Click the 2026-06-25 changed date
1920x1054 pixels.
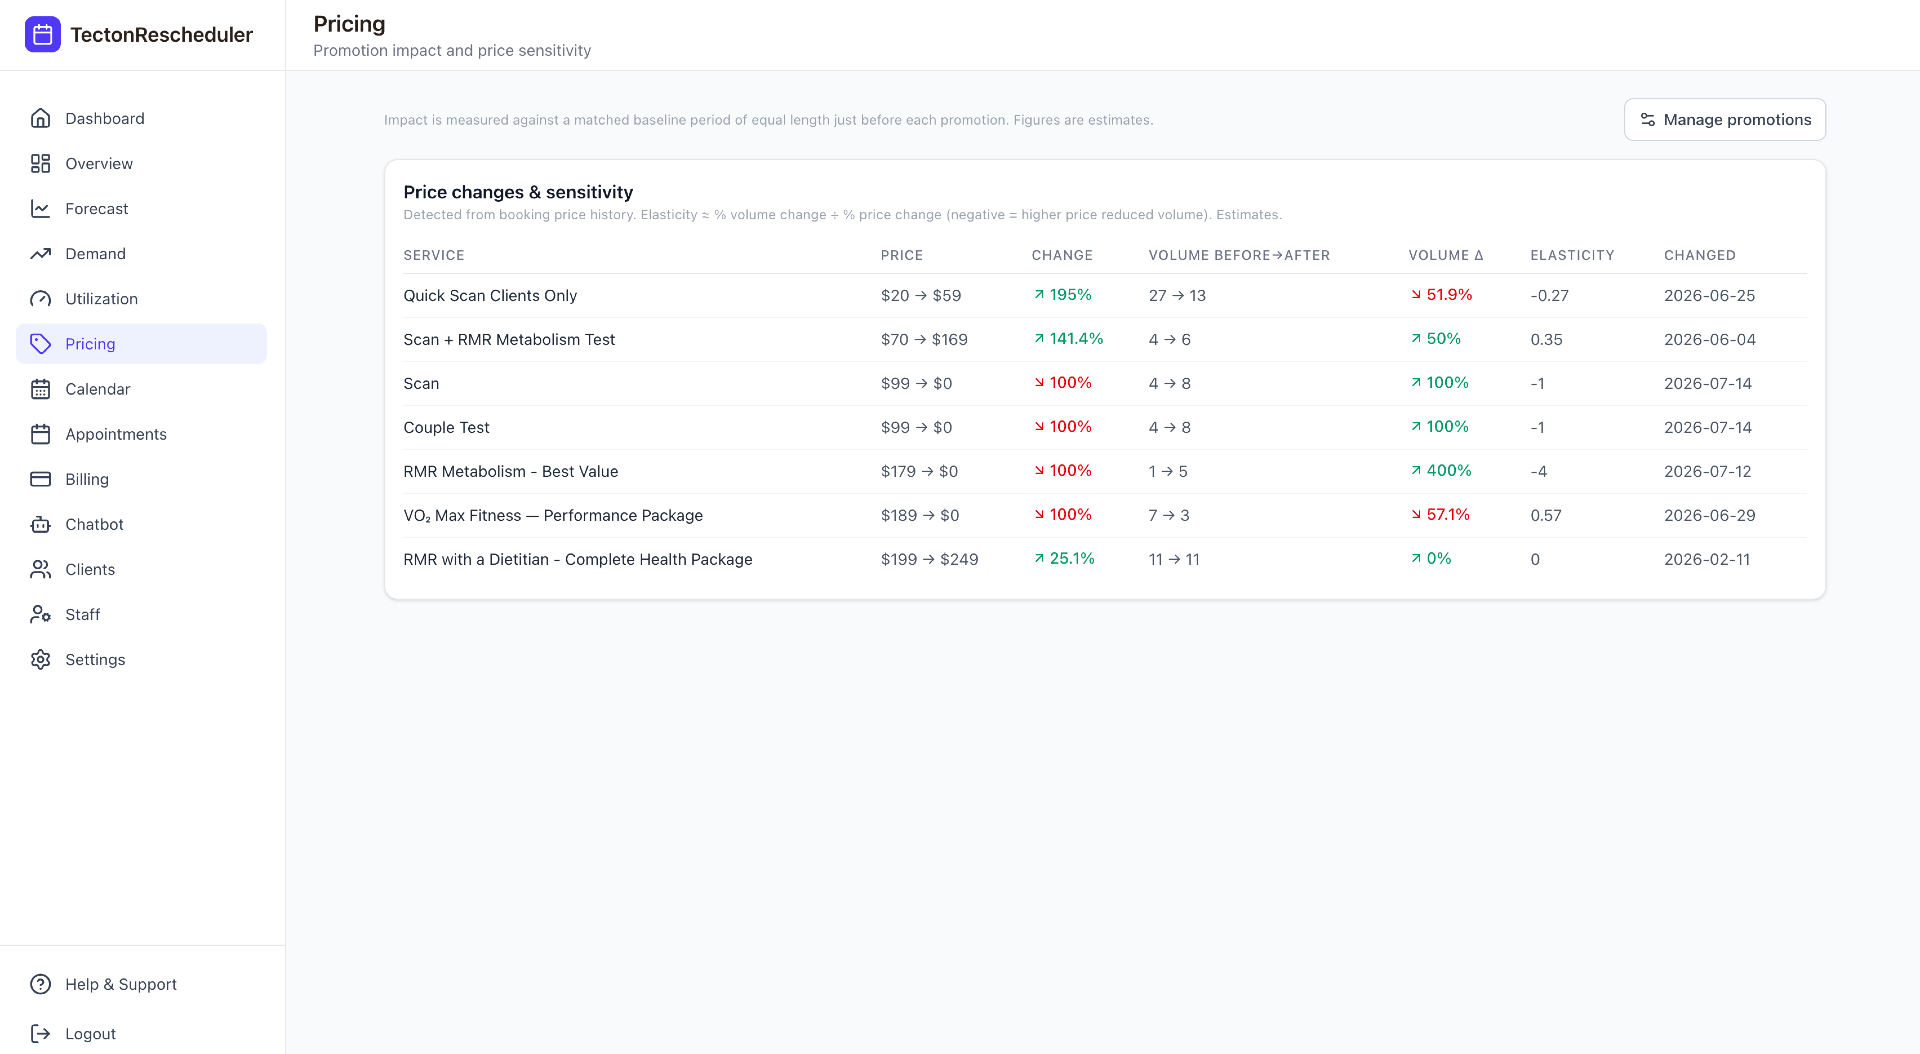(1709, 295)
